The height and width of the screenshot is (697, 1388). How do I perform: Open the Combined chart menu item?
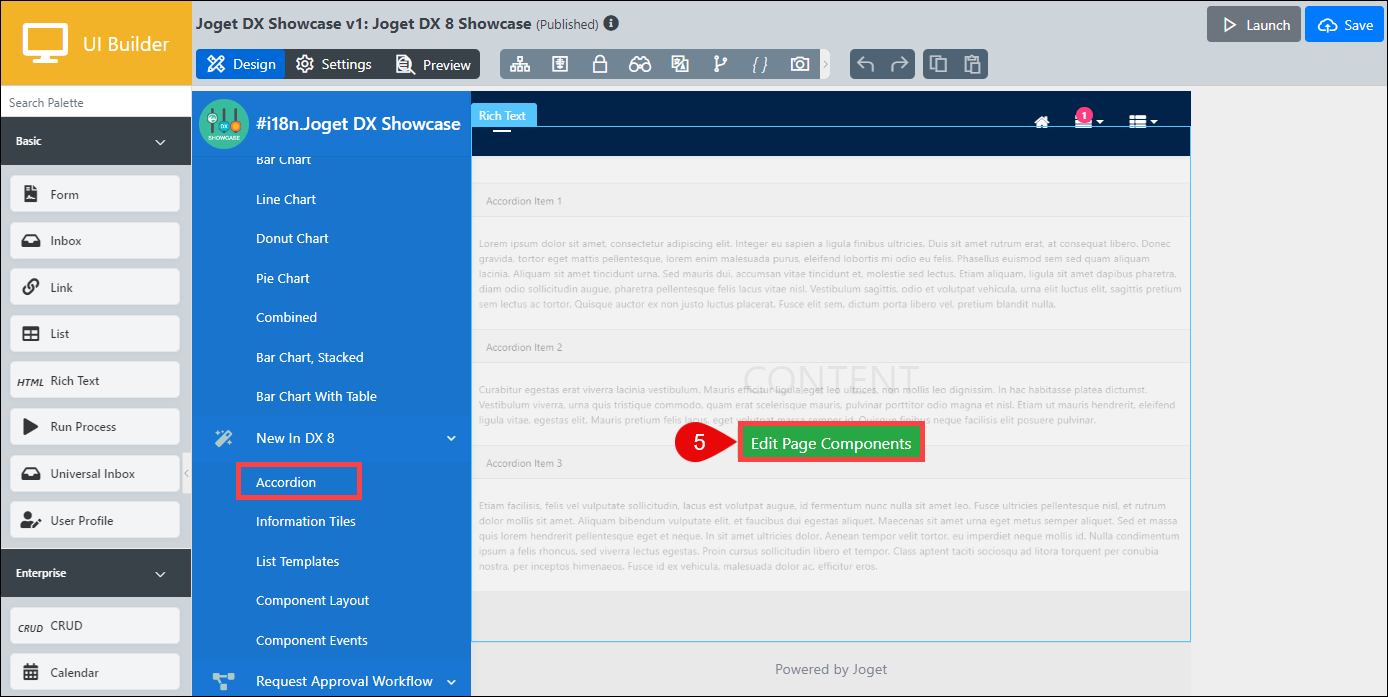[x=286, y=317]
